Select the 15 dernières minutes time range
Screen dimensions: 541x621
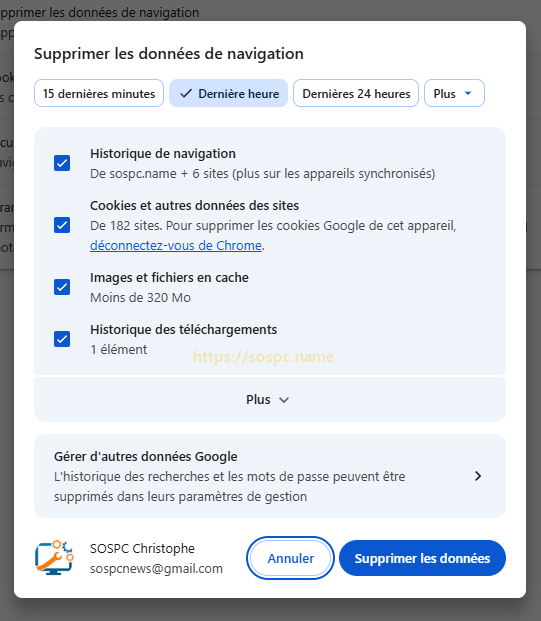(x=99, y=93)
